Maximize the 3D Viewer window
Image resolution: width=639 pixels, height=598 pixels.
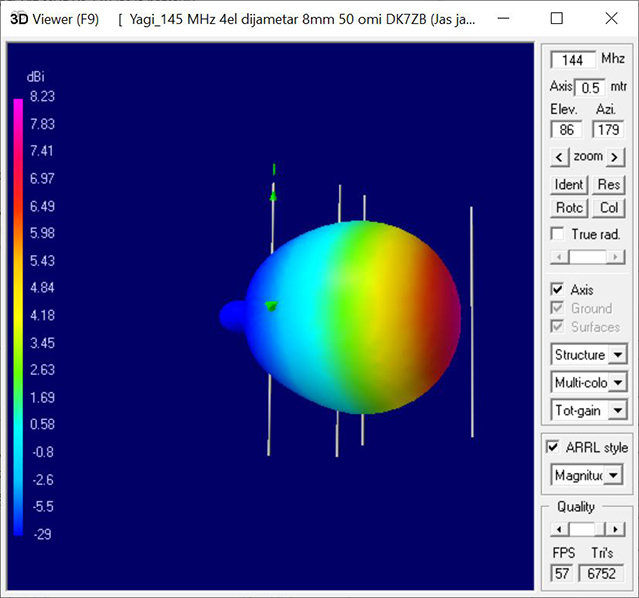(x=557, y=19)
